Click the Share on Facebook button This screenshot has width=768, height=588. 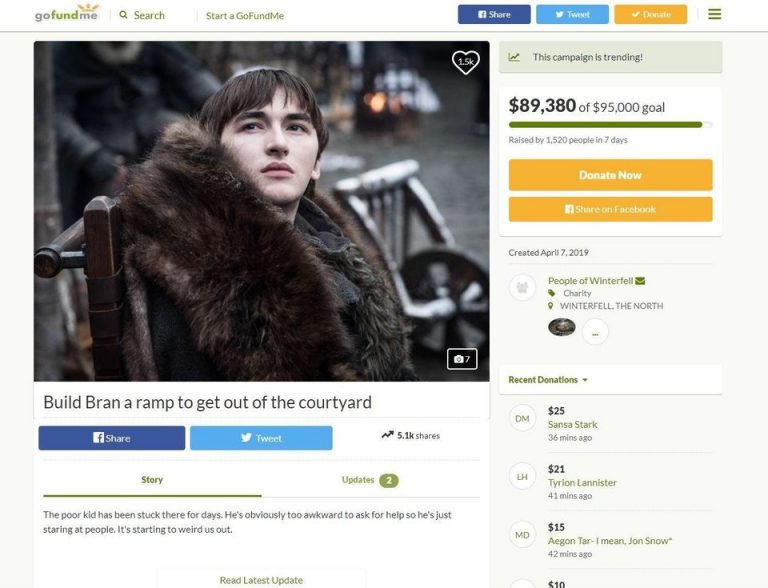click(x=610, y=209)
